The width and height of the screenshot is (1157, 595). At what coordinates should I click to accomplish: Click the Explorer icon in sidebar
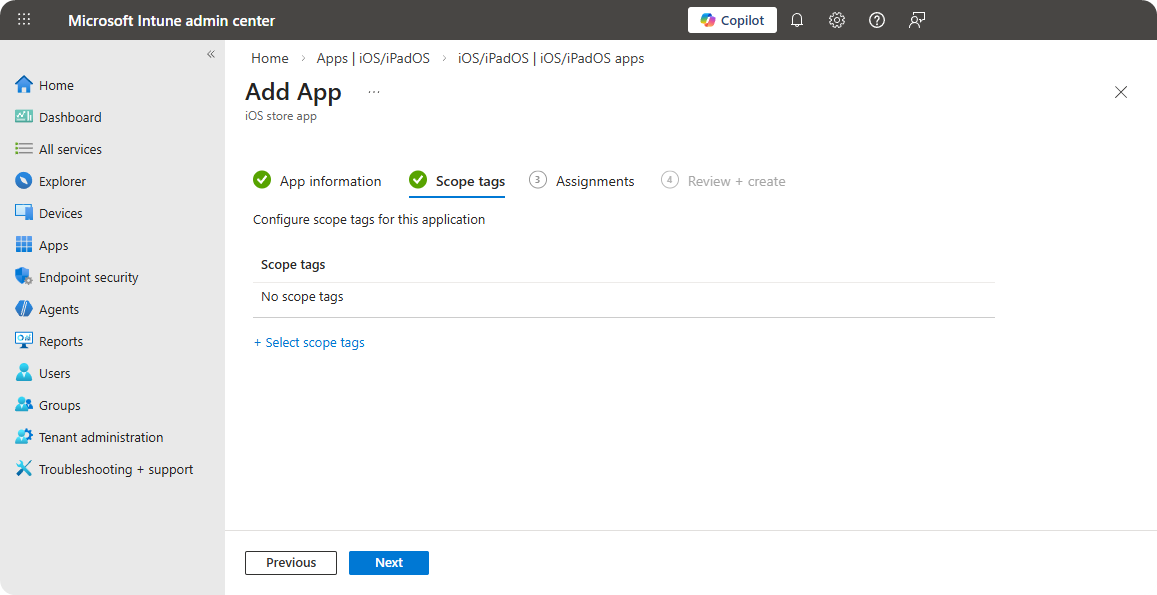24,181
